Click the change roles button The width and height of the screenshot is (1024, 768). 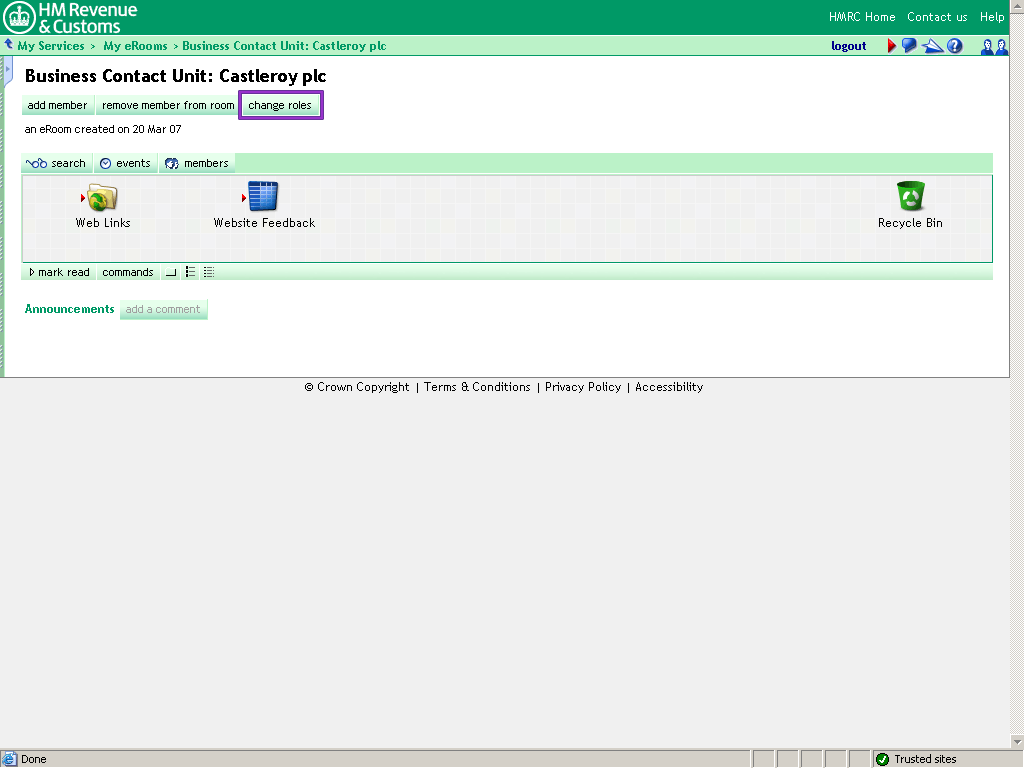(x=280, y=105)
